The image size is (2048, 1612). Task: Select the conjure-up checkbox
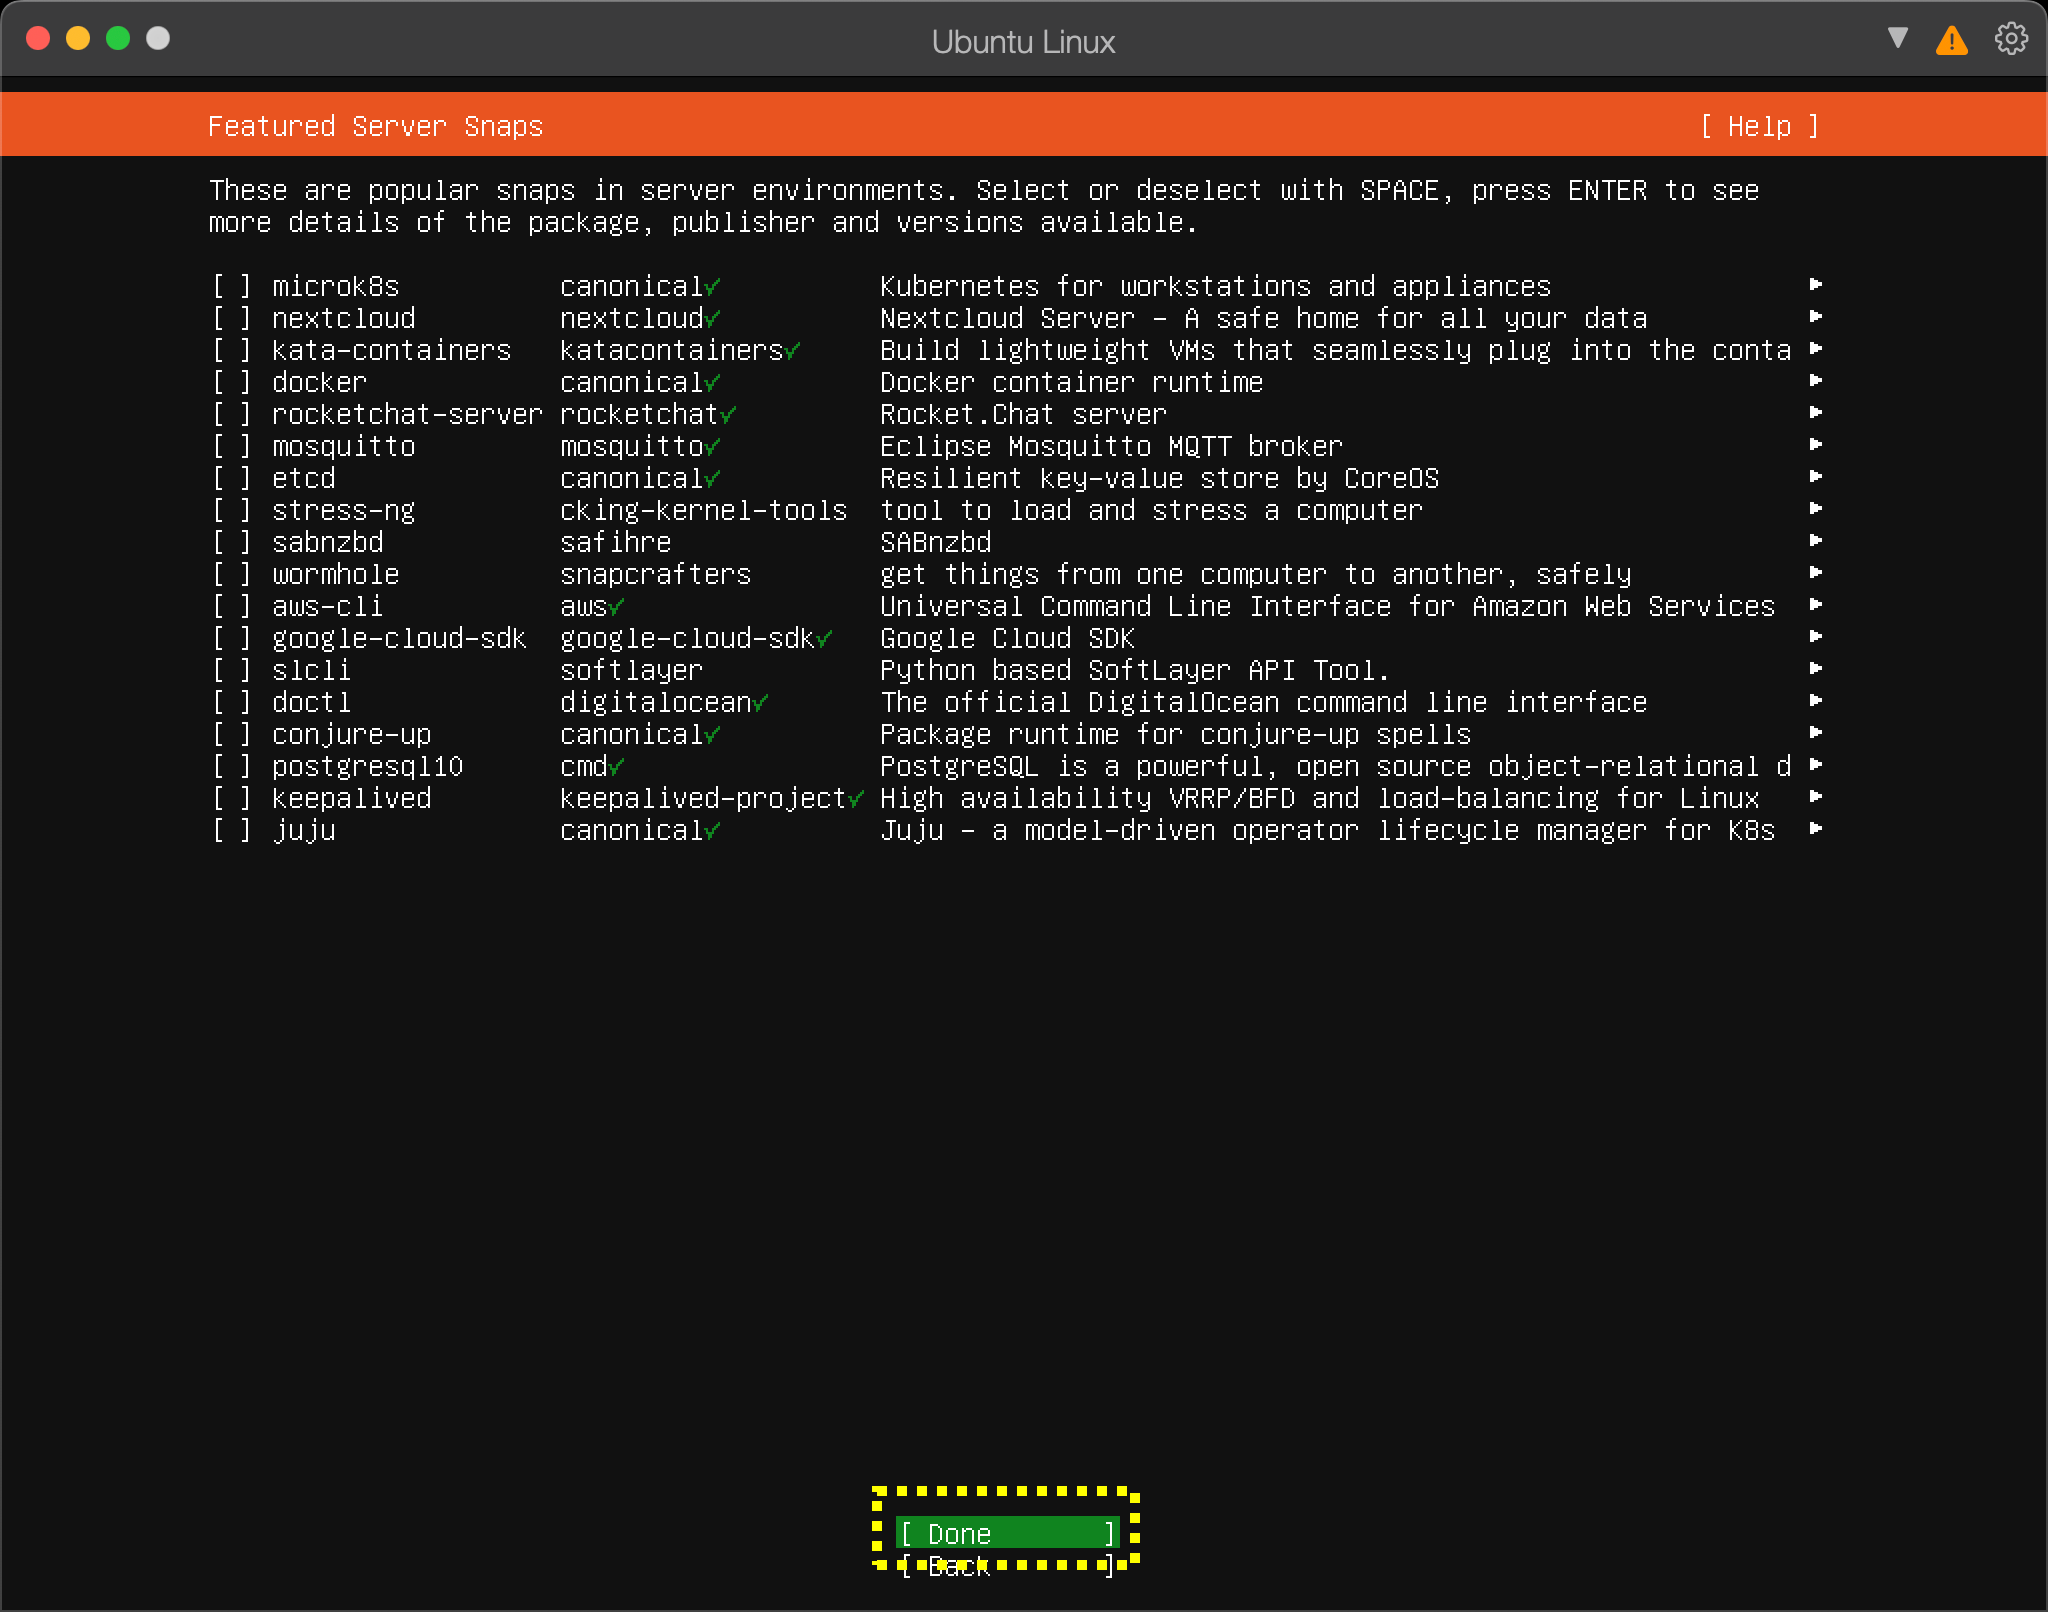(231, 735)
